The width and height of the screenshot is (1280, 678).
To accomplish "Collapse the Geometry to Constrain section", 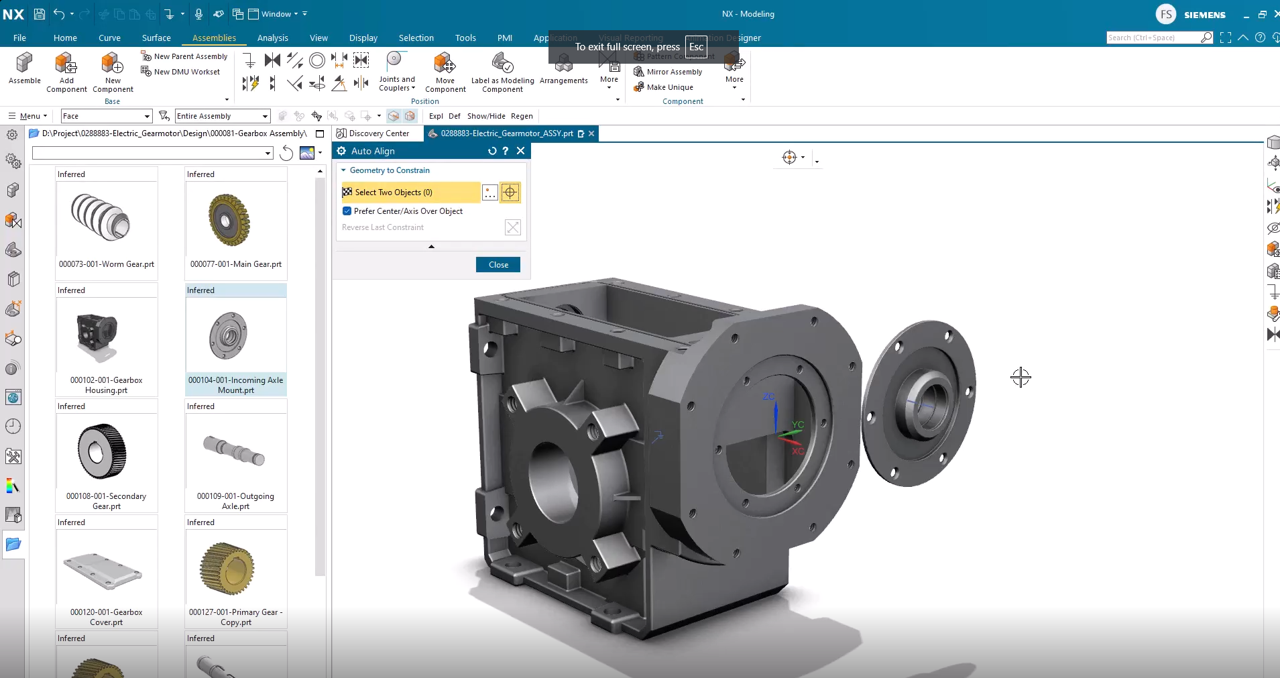I will pyautogui.click(x=344, y=170).
